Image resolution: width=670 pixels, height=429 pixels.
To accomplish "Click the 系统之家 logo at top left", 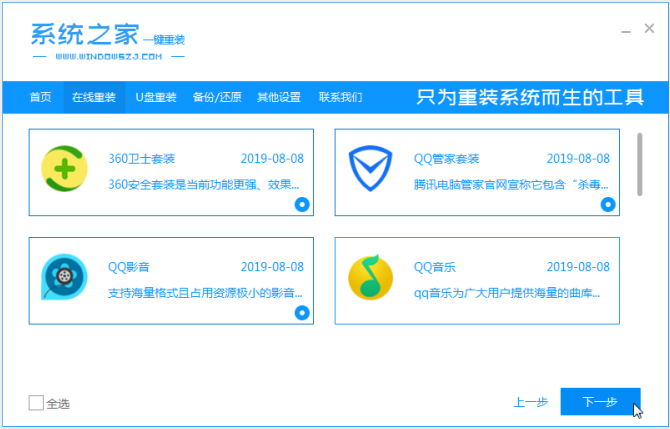I will click(x=108, y=41).
